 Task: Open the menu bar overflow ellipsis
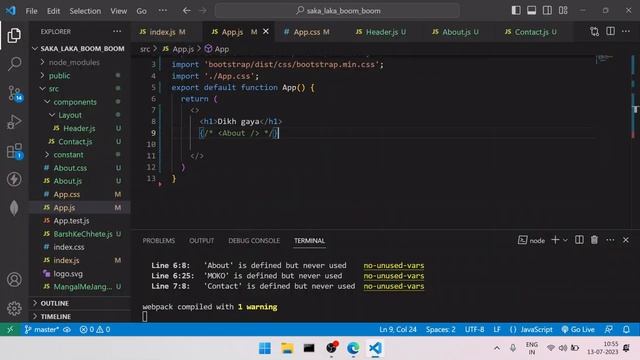tap(162, 11)
